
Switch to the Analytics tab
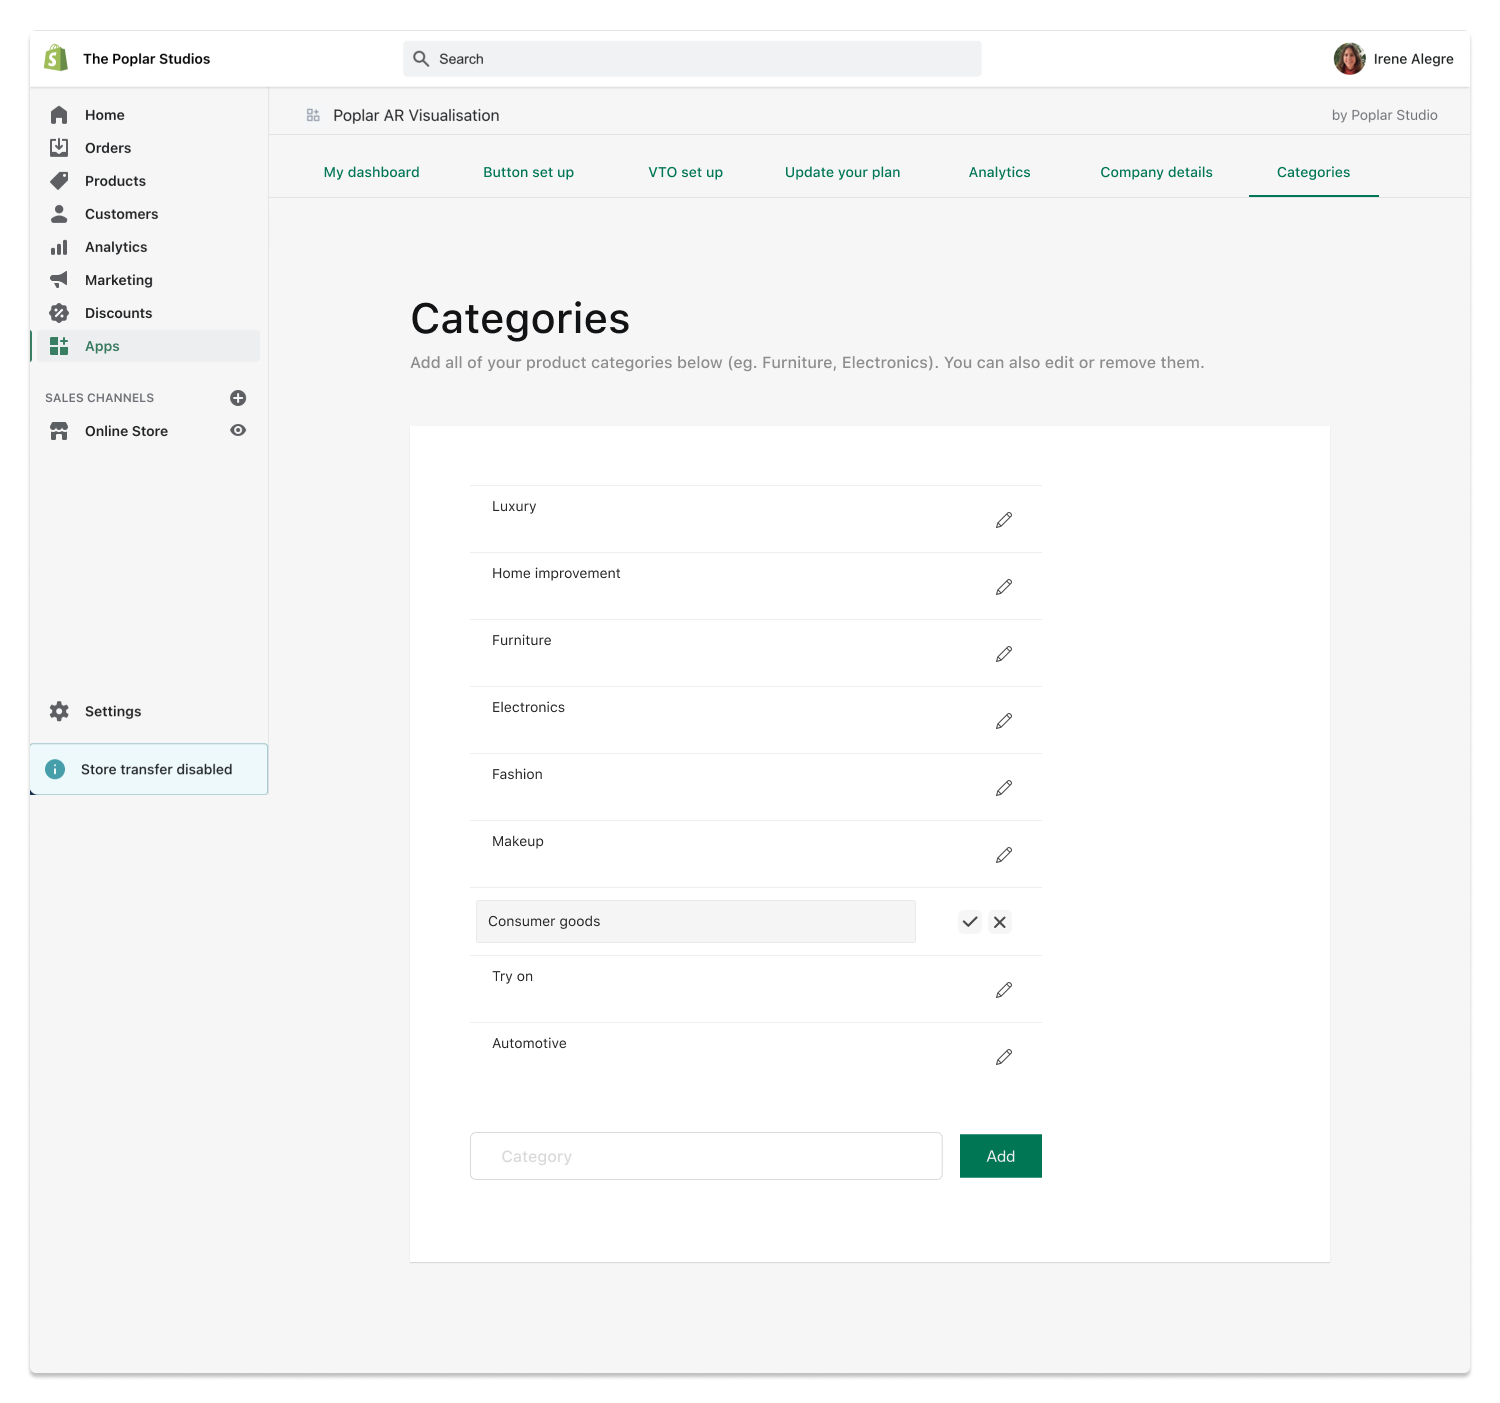click(998, 172)
